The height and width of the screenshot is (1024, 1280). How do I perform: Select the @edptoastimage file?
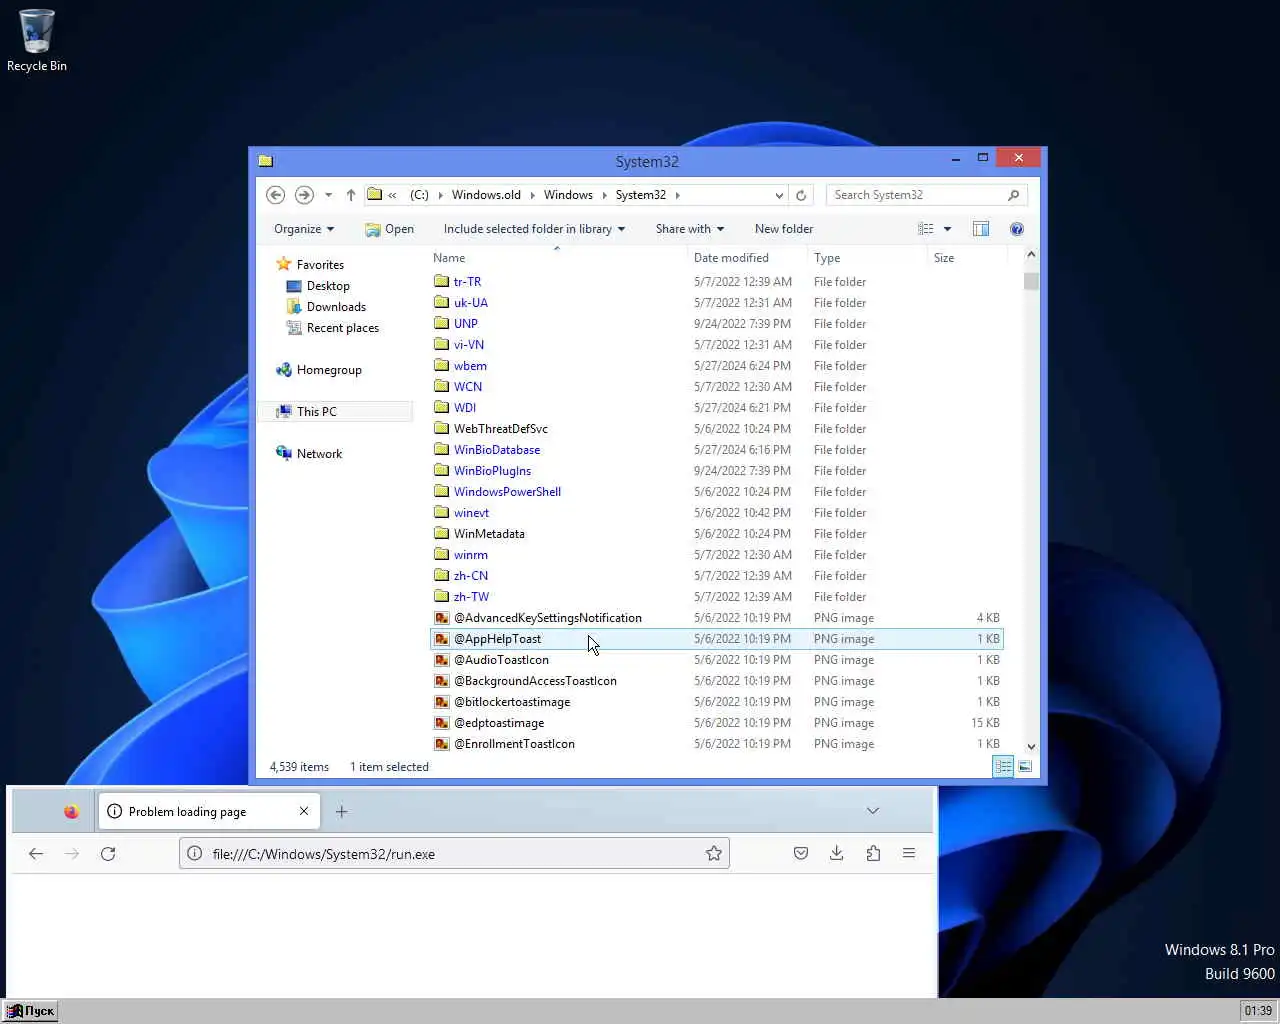point(499,723)
